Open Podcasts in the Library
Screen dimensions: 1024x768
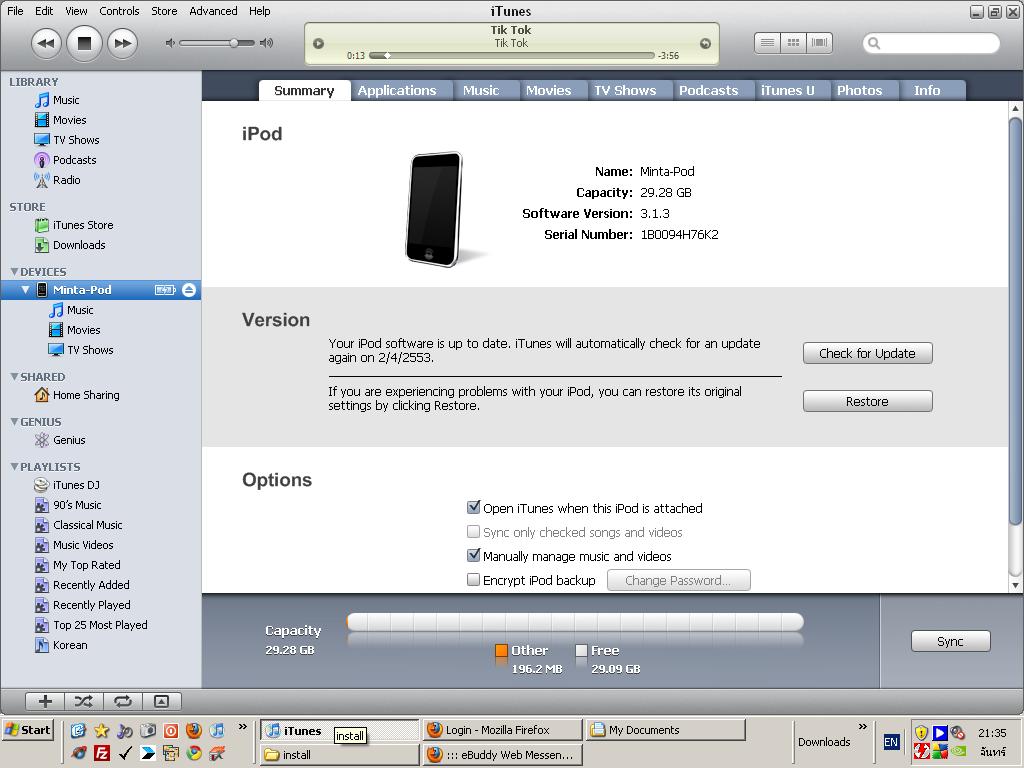[x=74, y=160]
